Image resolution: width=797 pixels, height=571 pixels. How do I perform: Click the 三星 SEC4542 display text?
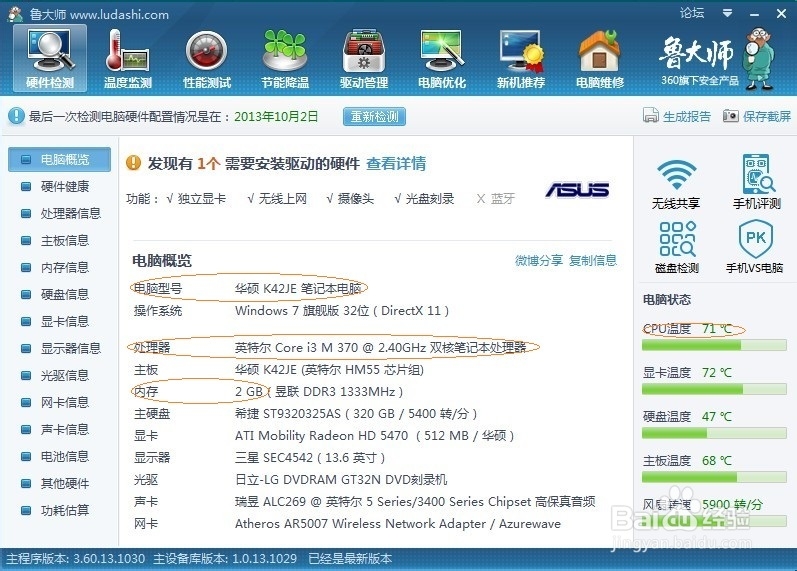[x=310, y=458]
